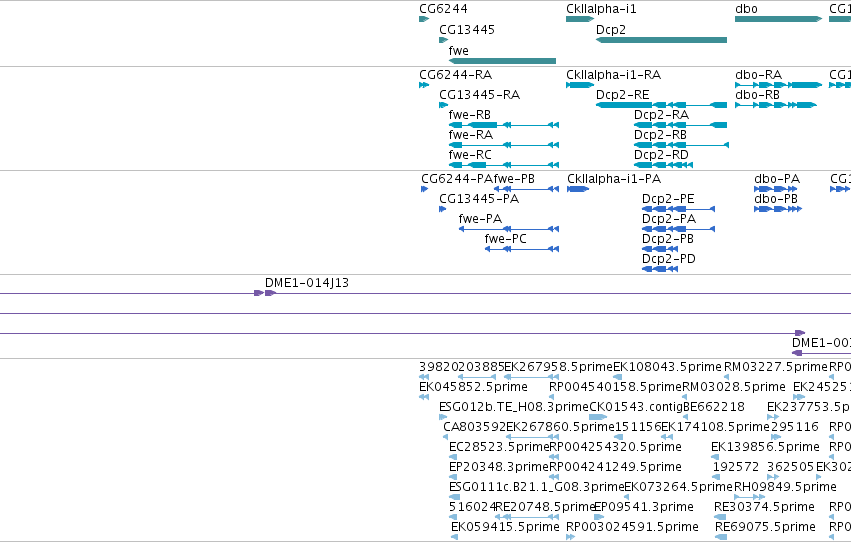Click the CkIIalpha-i1-PA protein feature
The image size is (851, 542).
578,189
